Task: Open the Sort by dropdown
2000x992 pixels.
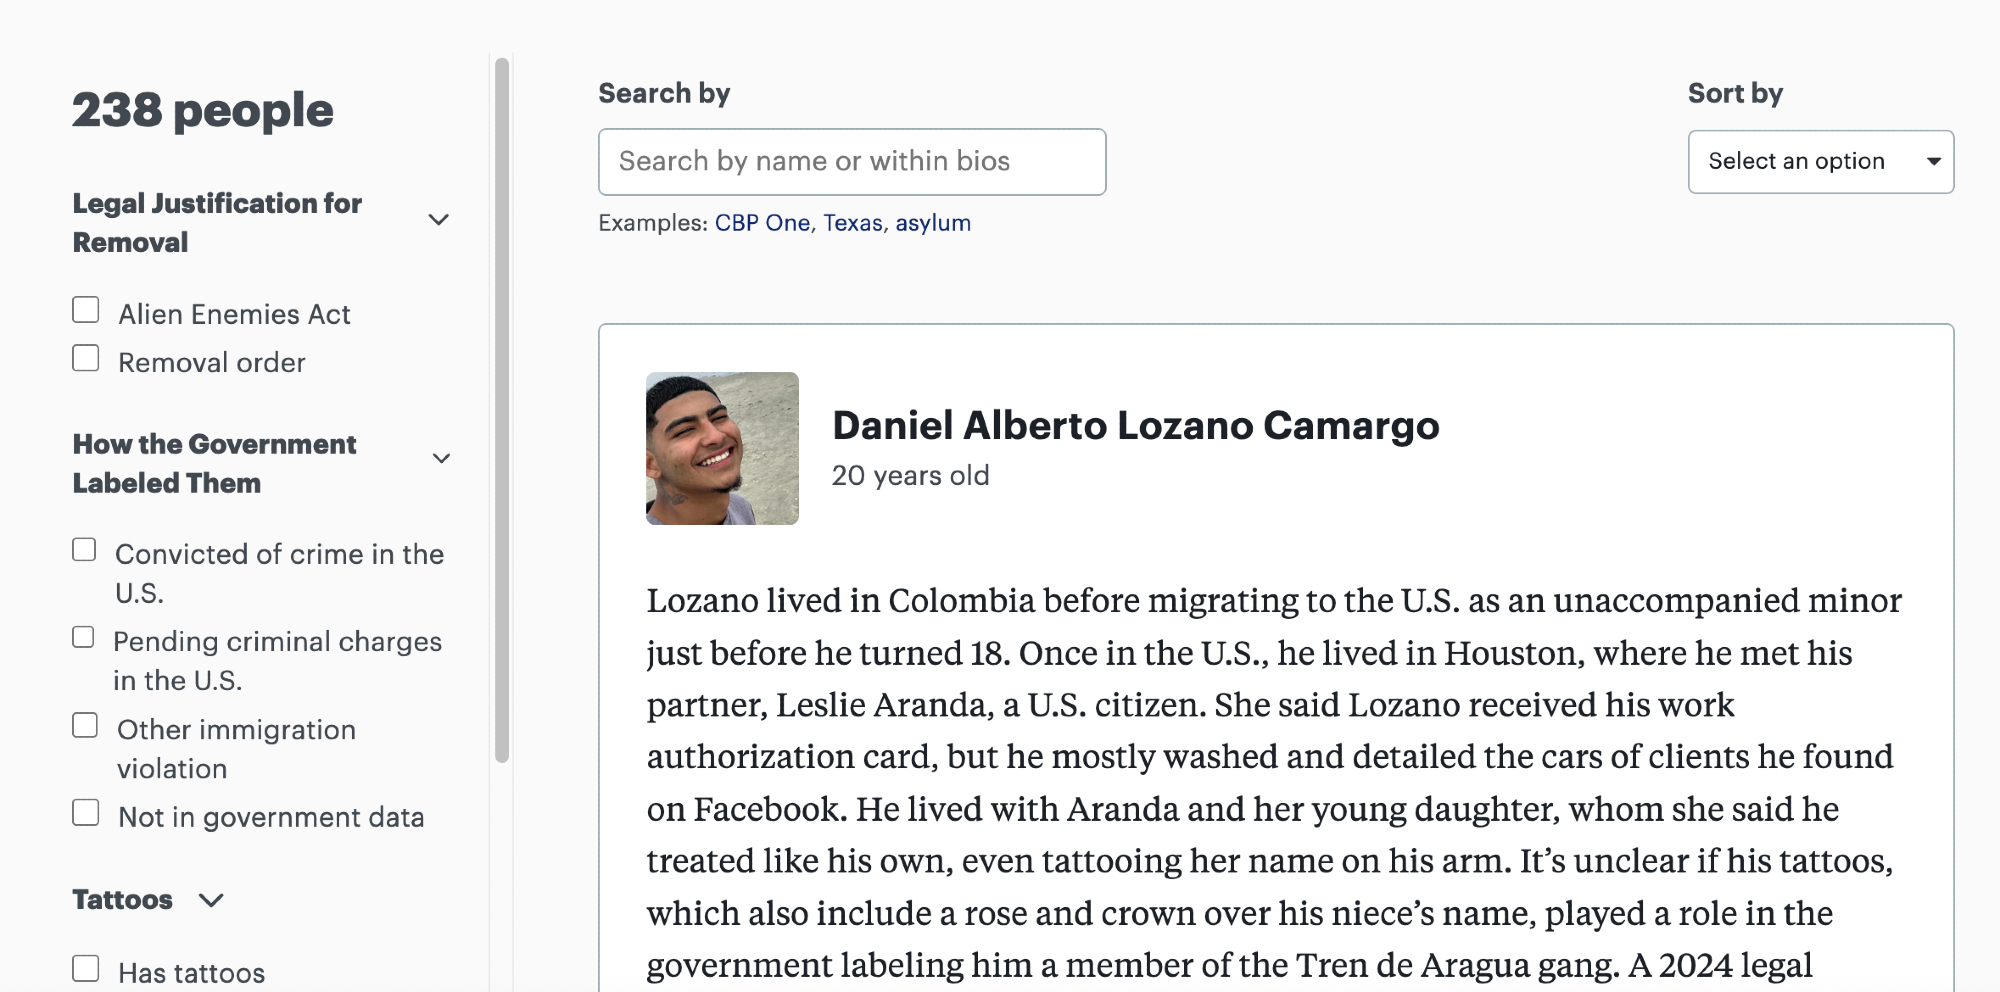Action: coord(1820,162)
